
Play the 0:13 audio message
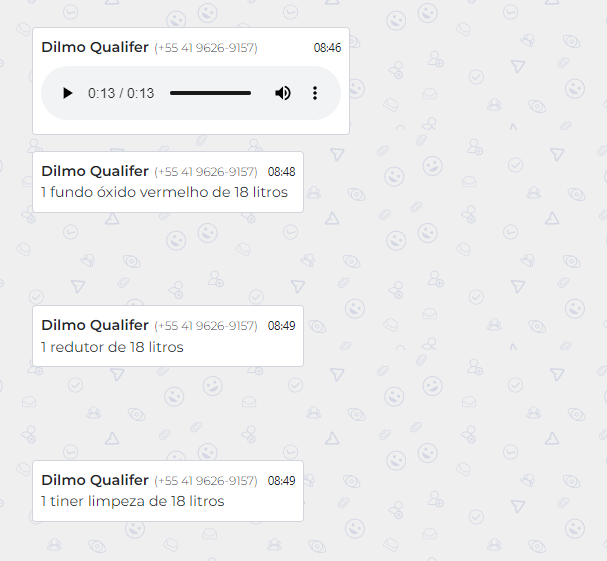(x=67, y=93)
